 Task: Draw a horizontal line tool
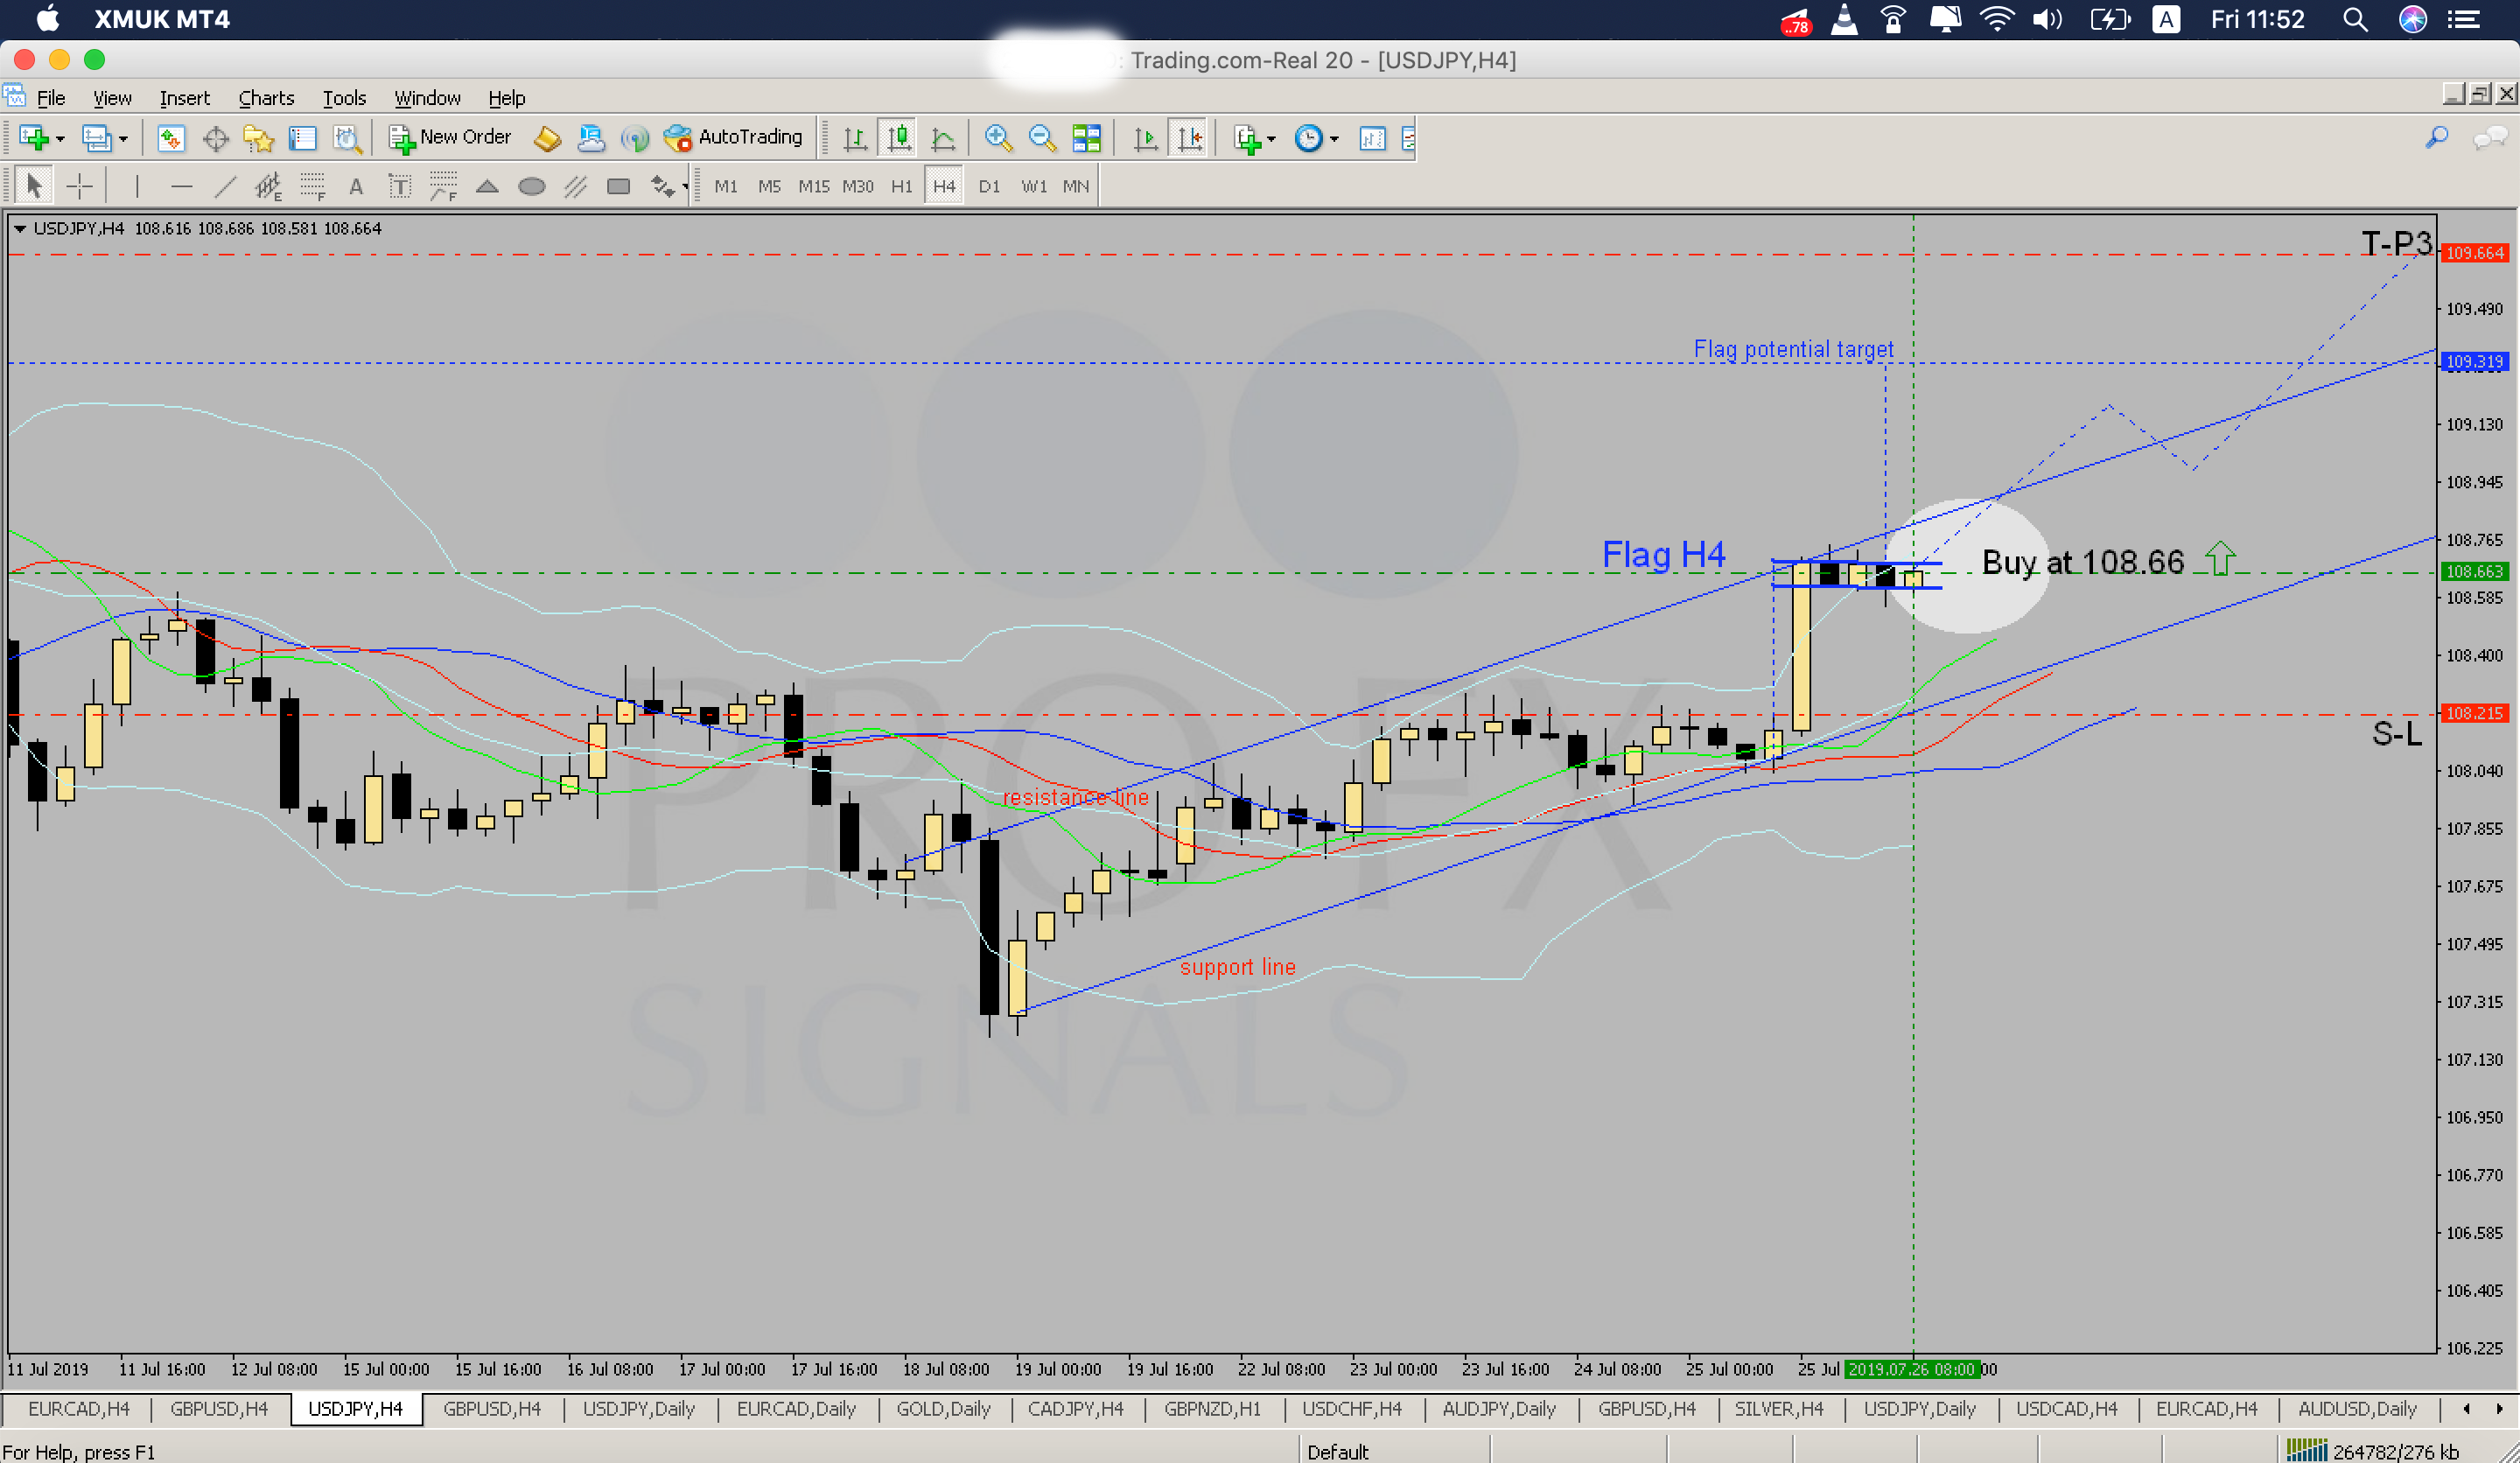point(181,186)
